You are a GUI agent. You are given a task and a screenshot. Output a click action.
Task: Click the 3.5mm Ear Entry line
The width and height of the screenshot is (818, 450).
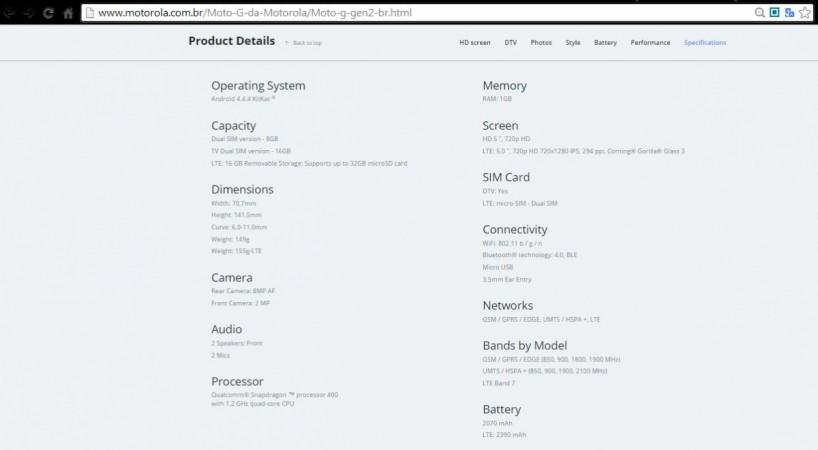point(507,279)
